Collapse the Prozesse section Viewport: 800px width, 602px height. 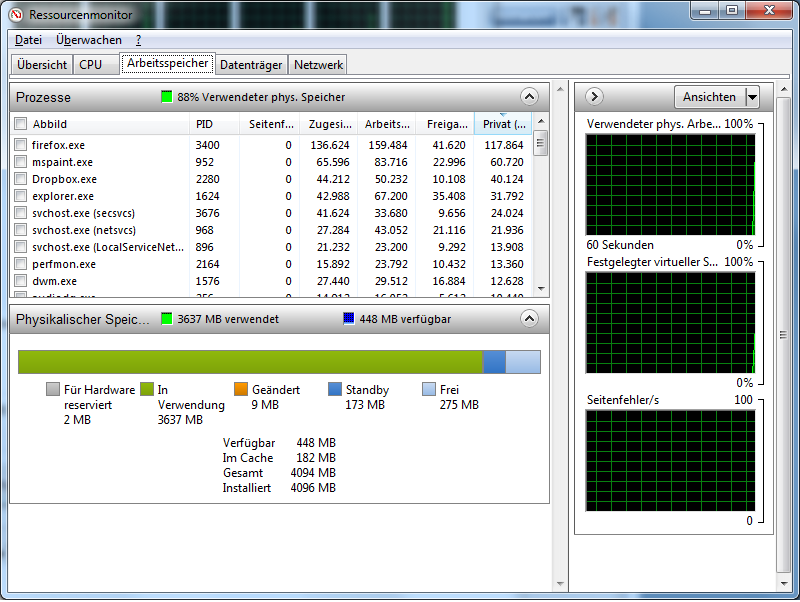tap(529, 96)
